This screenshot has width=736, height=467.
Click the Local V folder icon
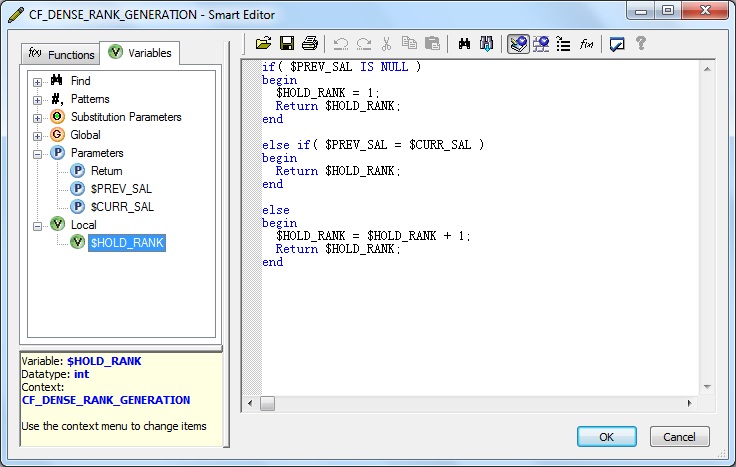click(x=57, y=224)
